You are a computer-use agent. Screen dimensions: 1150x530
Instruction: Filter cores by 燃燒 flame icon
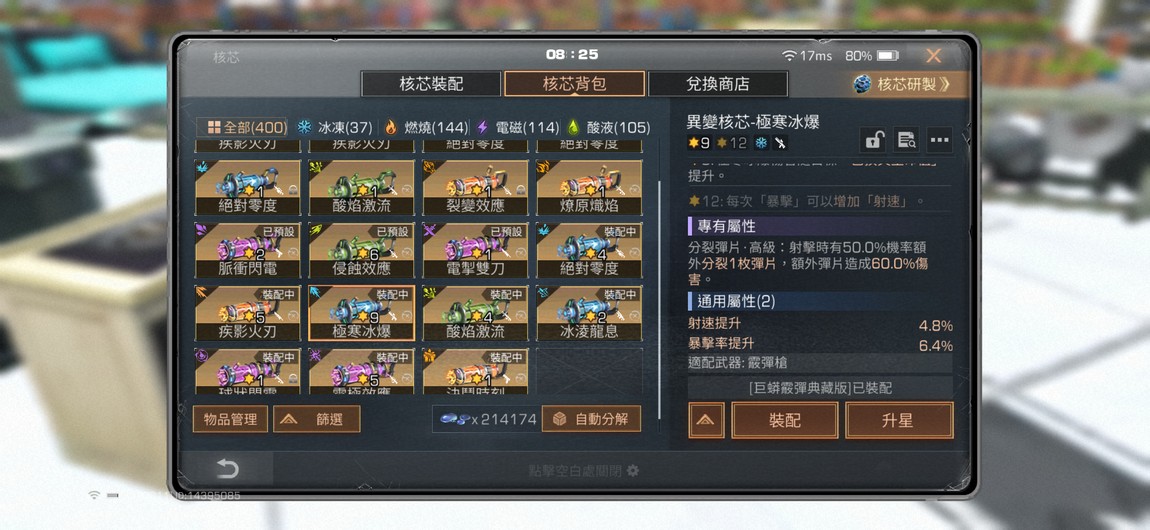click(x=391, y=128)
